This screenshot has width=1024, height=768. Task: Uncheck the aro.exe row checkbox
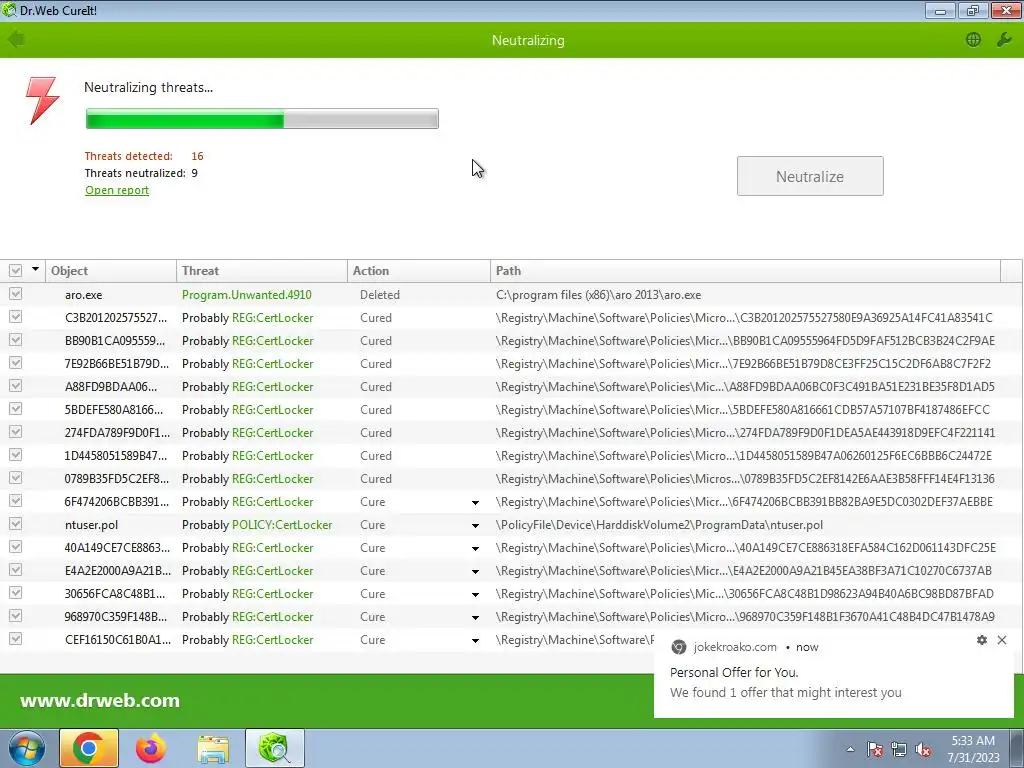point(16,294)
